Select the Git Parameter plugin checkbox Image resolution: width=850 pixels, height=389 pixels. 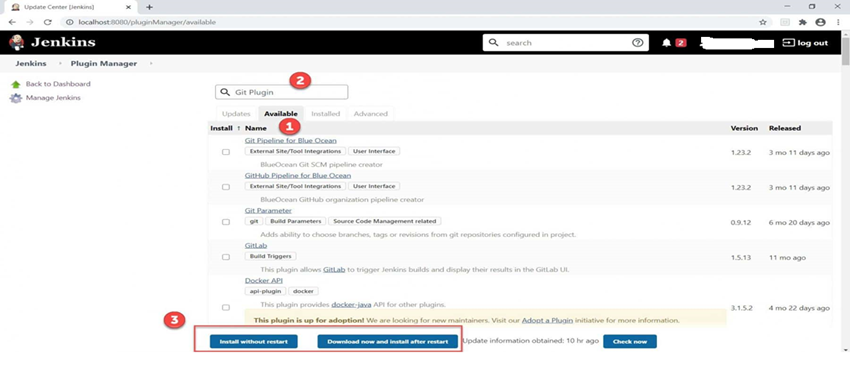click(226, 222)
